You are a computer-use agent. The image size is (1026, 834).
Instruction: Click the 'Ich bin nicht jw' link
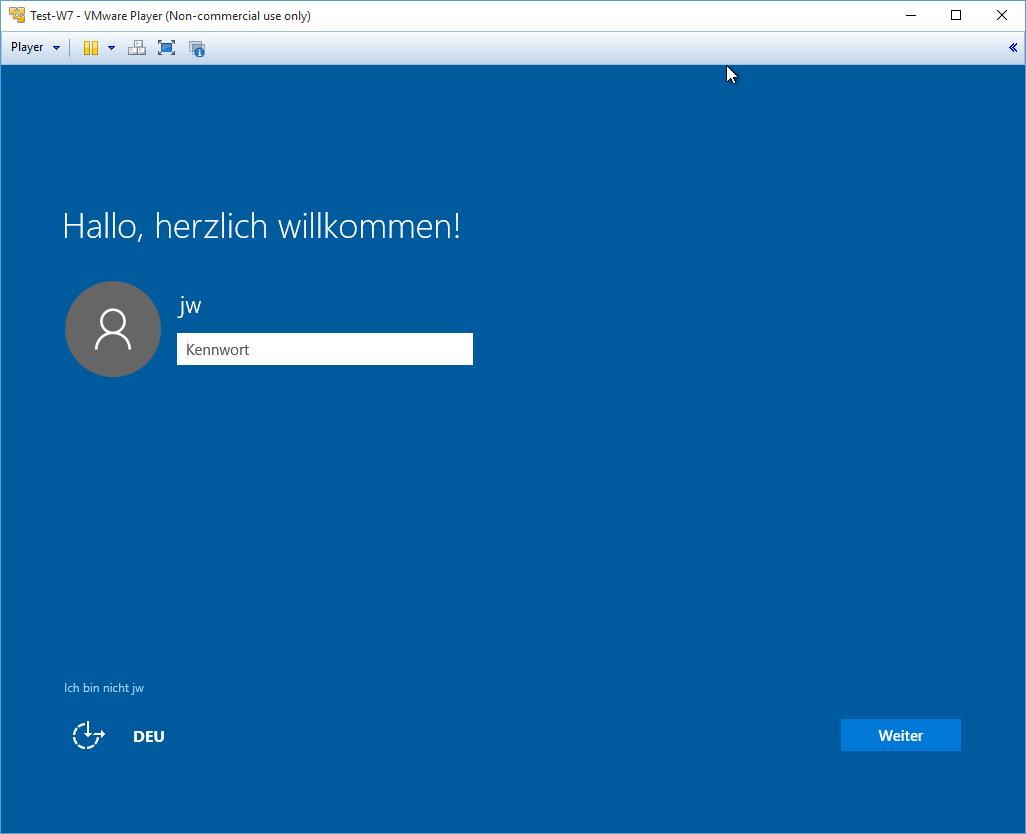[x=104, y=688]
